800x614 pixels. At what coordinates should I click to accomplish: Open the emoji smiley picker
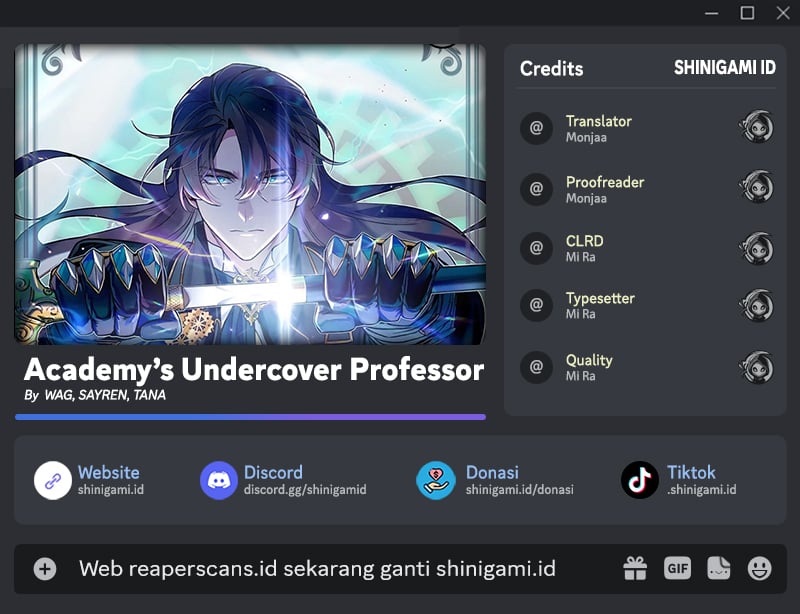point(760,568)
